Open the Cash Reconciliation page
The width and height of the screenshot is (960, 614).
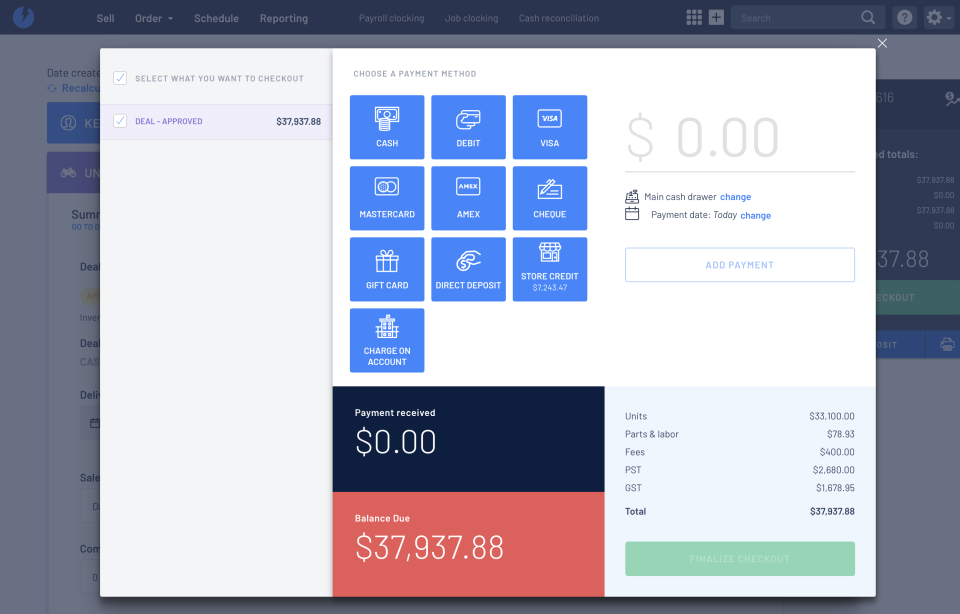[x=557, y=17]
